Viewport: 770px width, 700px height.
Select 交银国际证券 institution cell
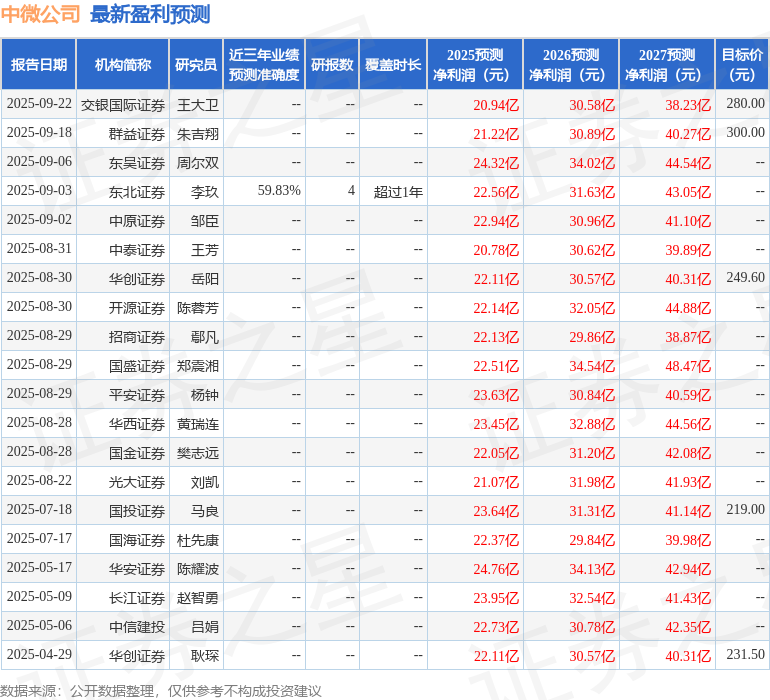coord(123,105)
